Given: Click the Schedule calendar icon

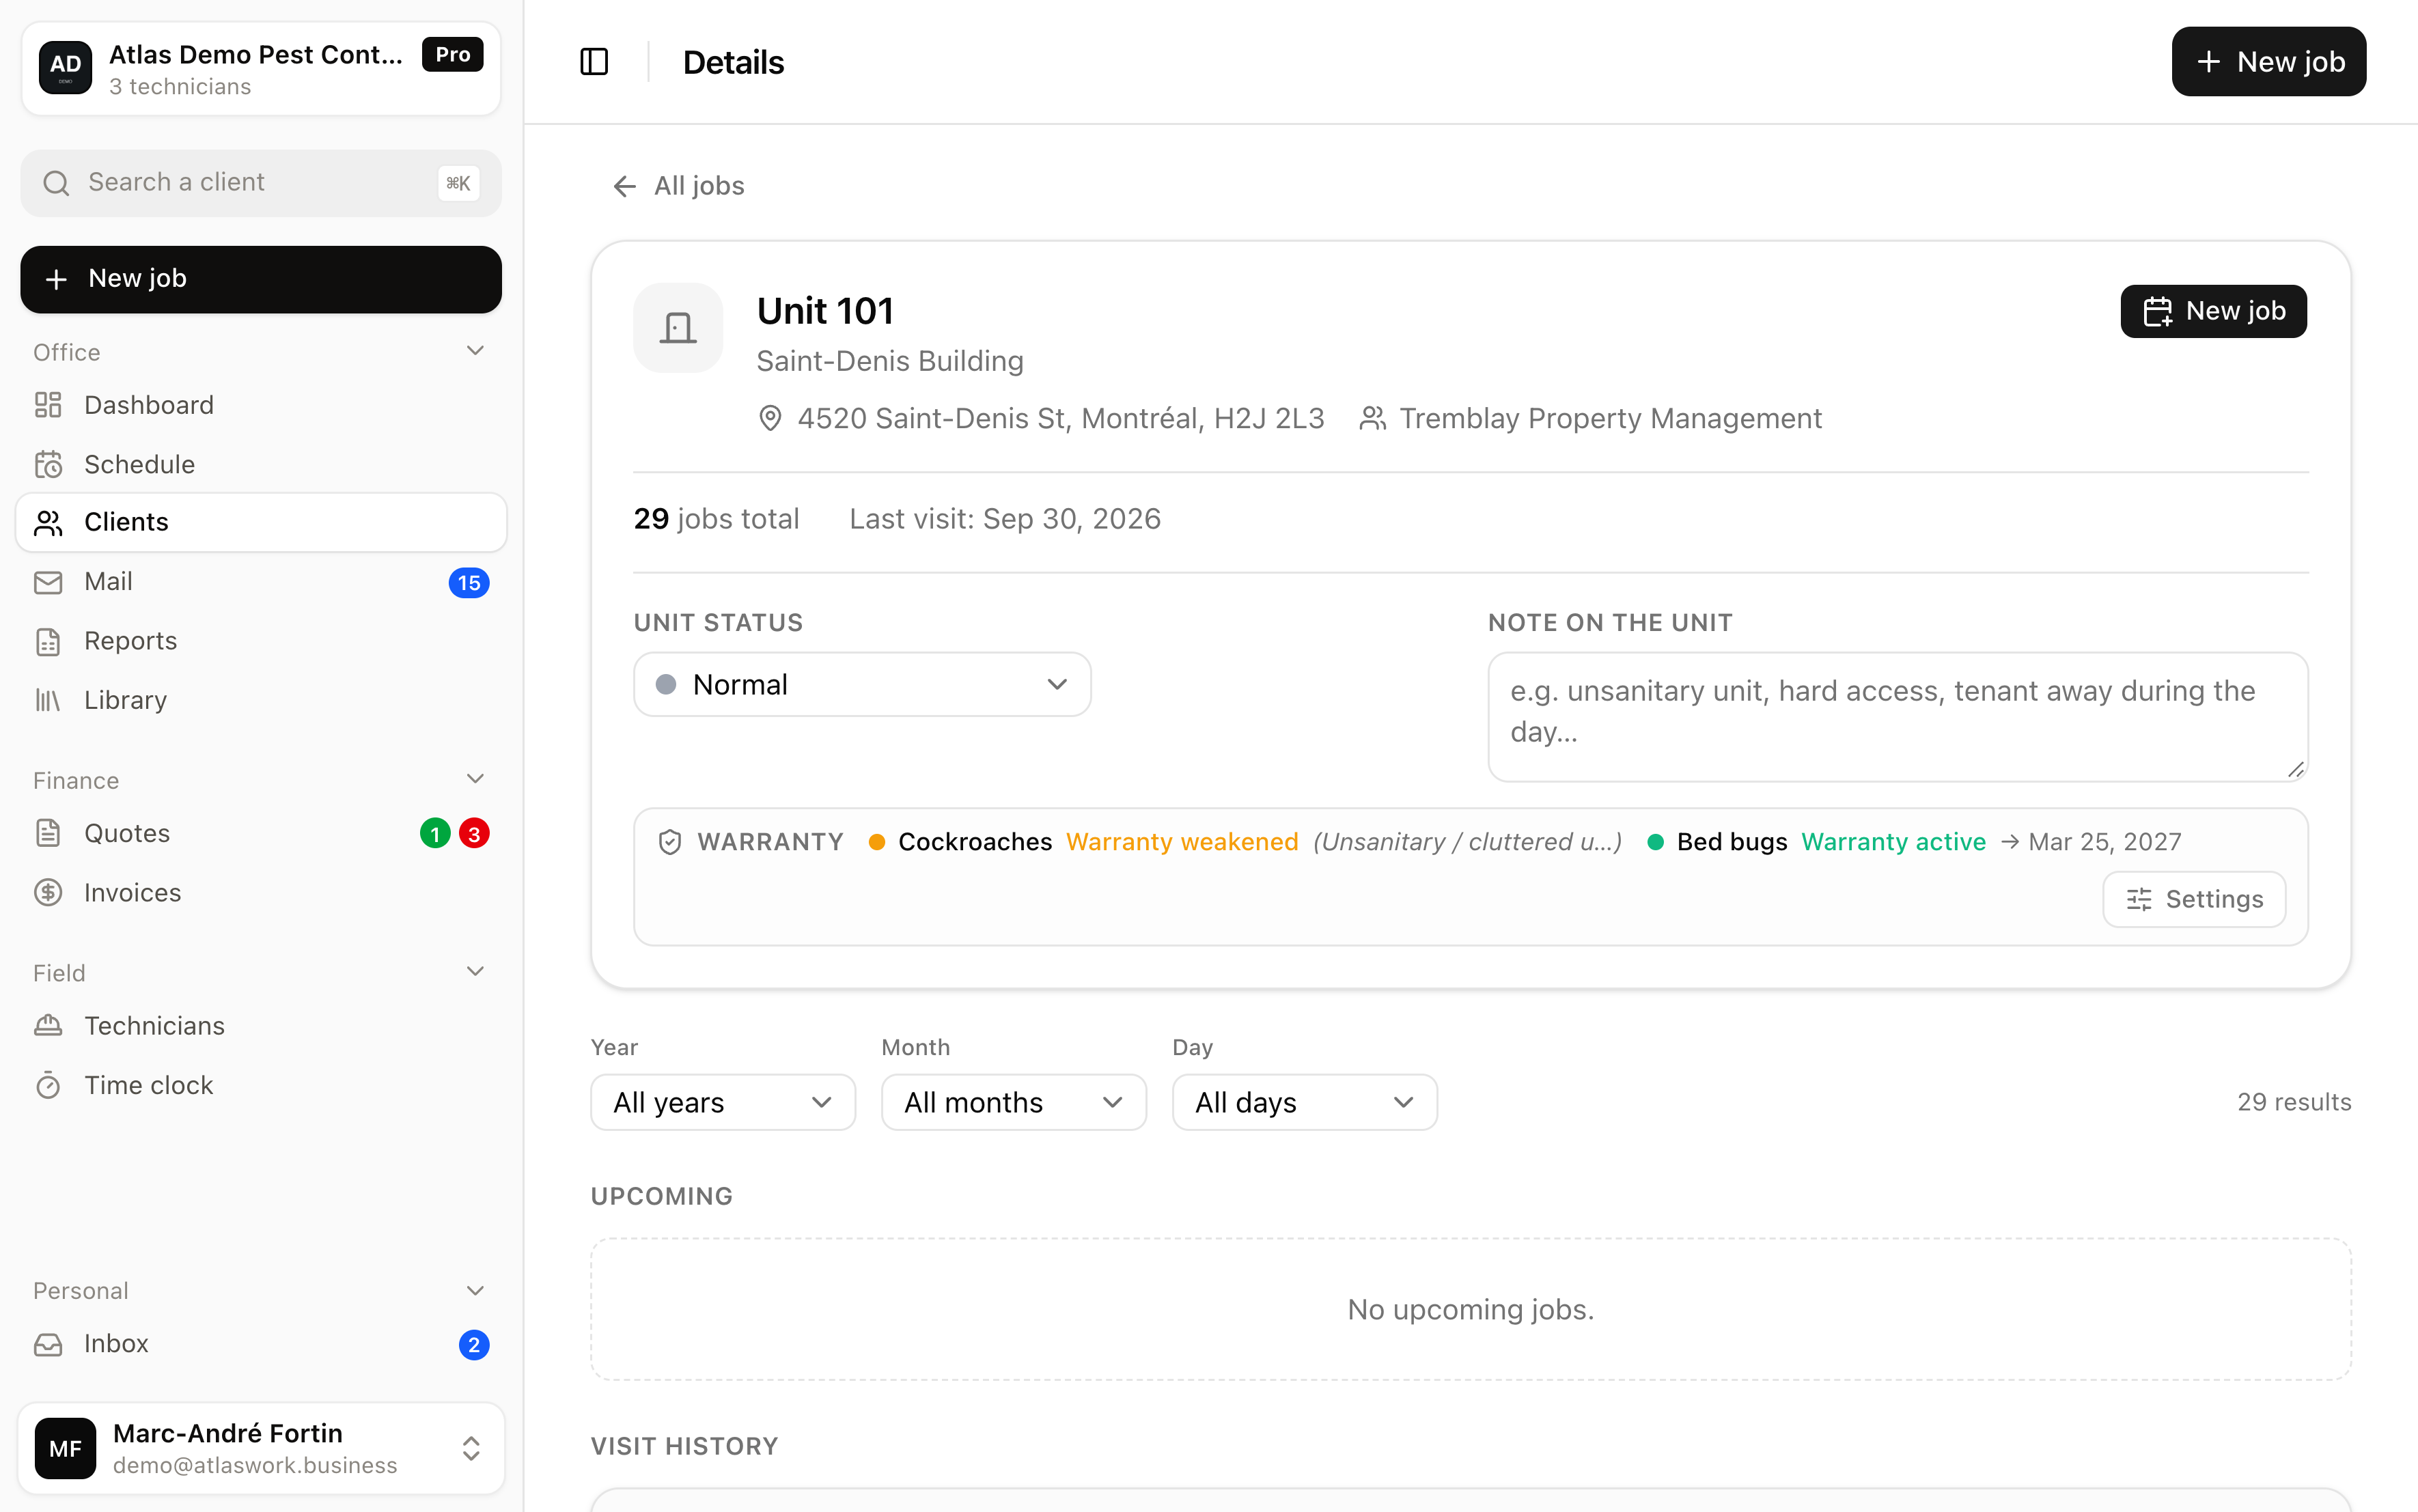Looking at the screenshot, I should tap(48, 464).
